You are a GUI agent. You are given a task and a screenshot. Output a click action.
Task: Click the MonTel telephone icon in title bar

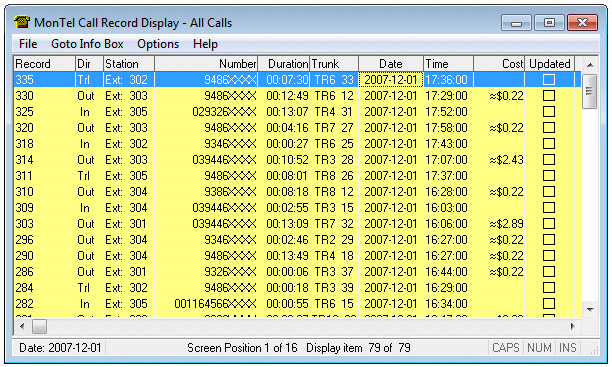[x=22, y=22]
